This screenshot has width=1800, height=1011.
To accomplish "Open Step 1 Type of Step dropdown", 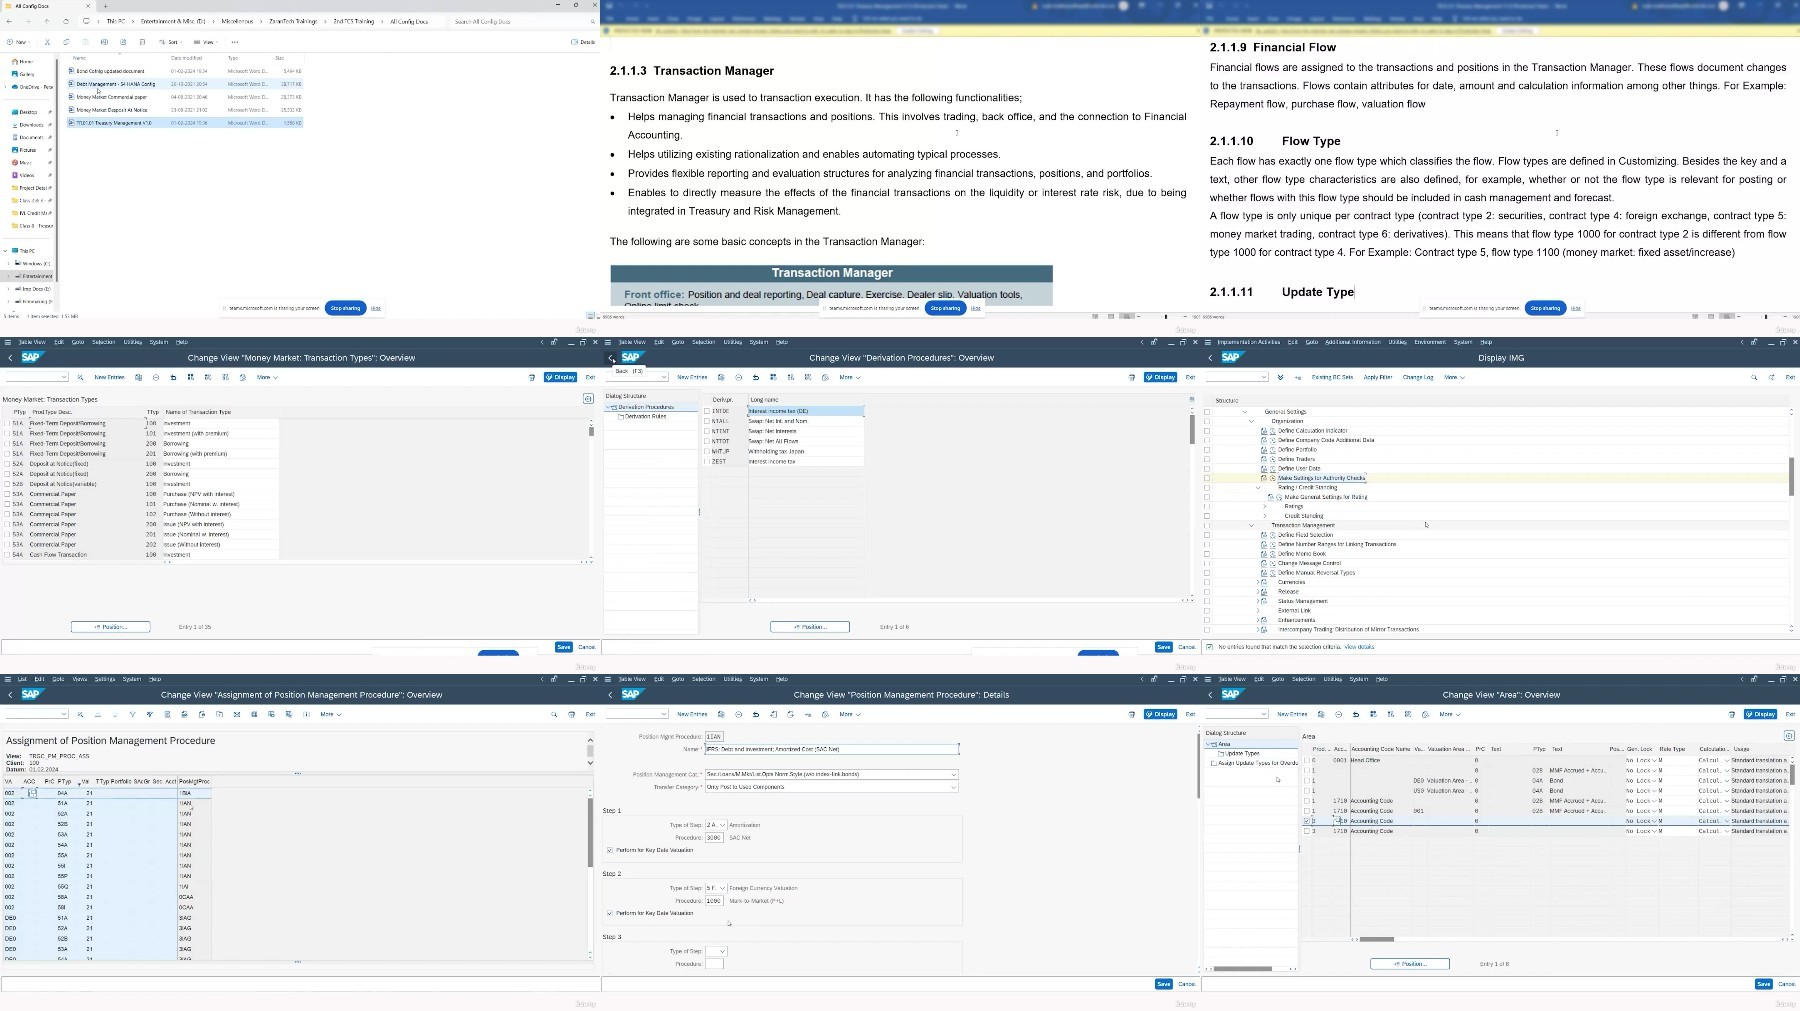I will pyautogui.click(x=722, y=825).
